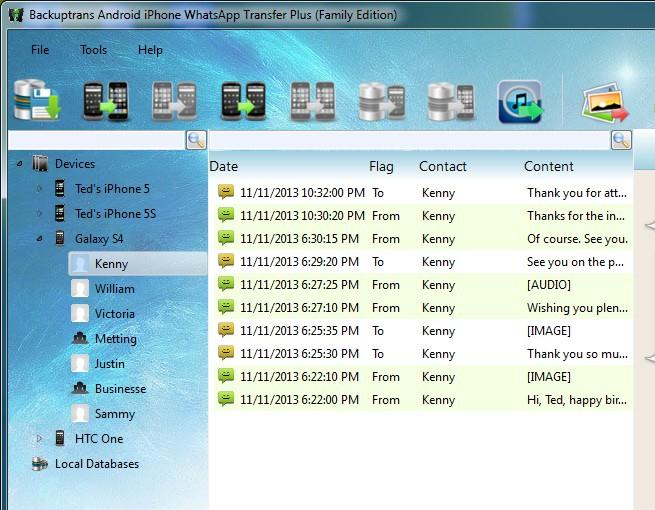
Task: Click the avatar icon beside William
Action: (x=80, y=288)
